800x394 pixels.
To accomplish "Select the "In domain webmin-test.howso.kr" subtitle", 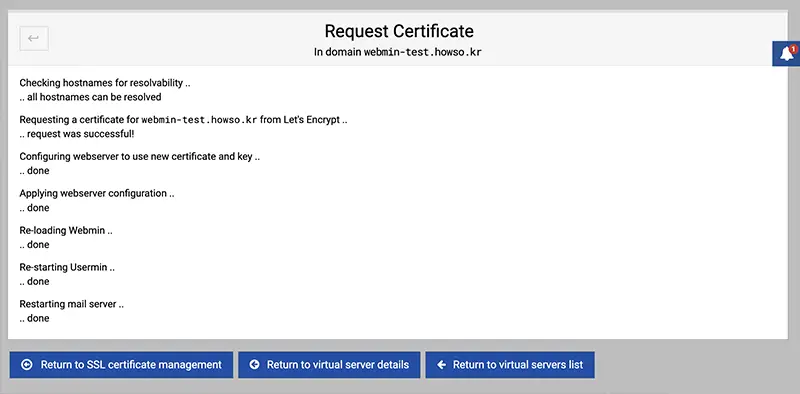I will 397,52.
